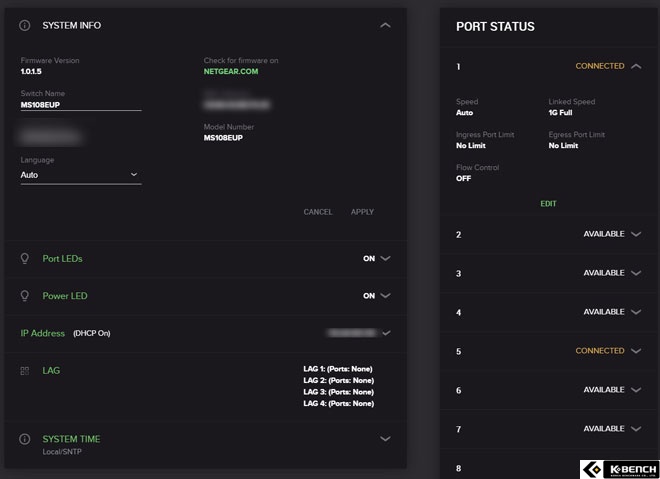Click port 4 AVAILABLE status
Image resolution: width=660 pixels, height=479 pixels.
pos(604,312)
